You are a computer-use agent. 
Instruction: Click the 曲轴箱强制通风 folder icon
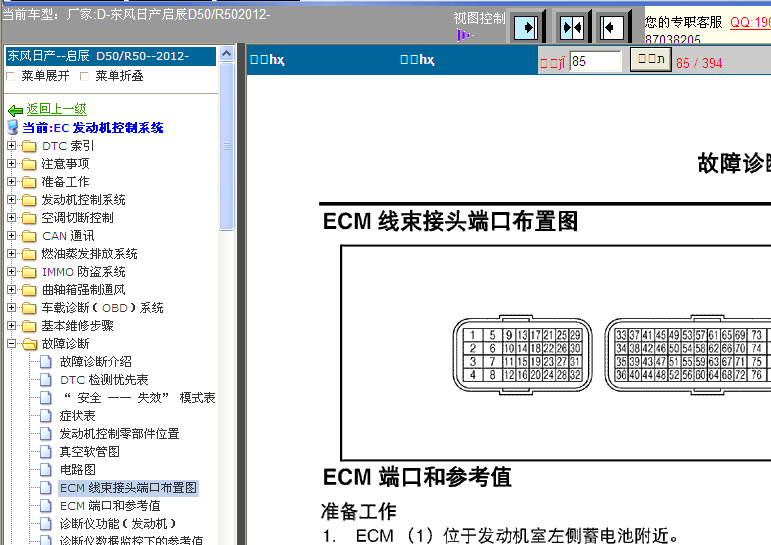point(30,290)
